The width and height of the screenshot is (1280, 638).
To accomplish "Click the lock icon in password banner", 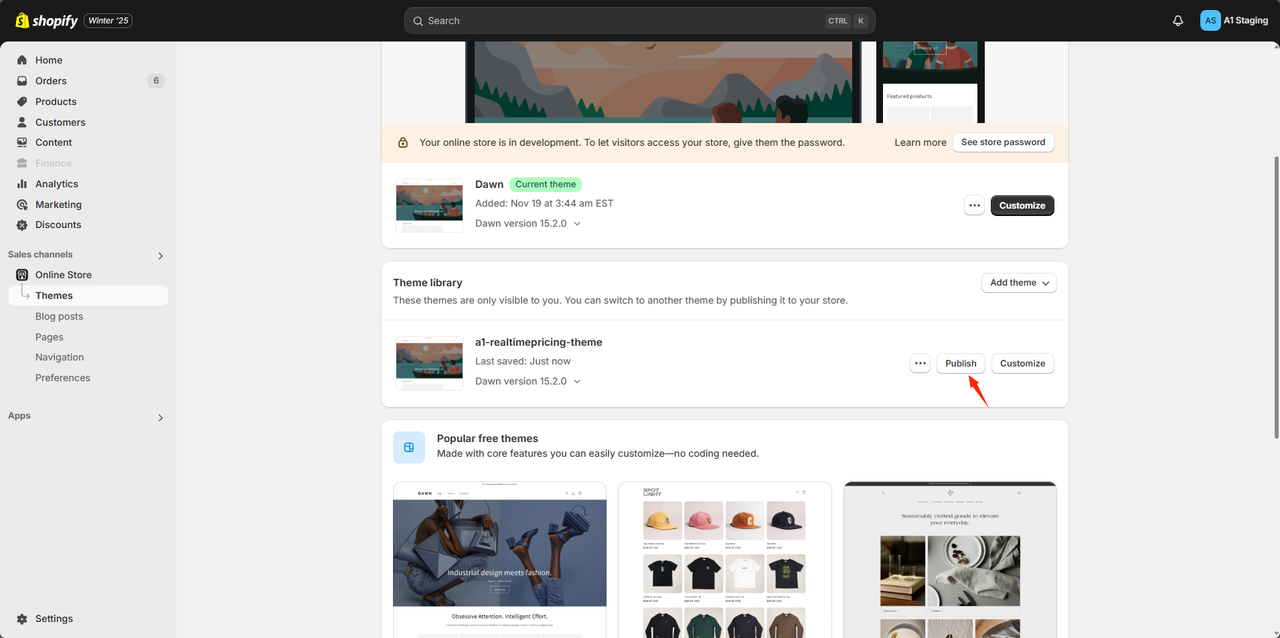I will [x=403, y=143].
